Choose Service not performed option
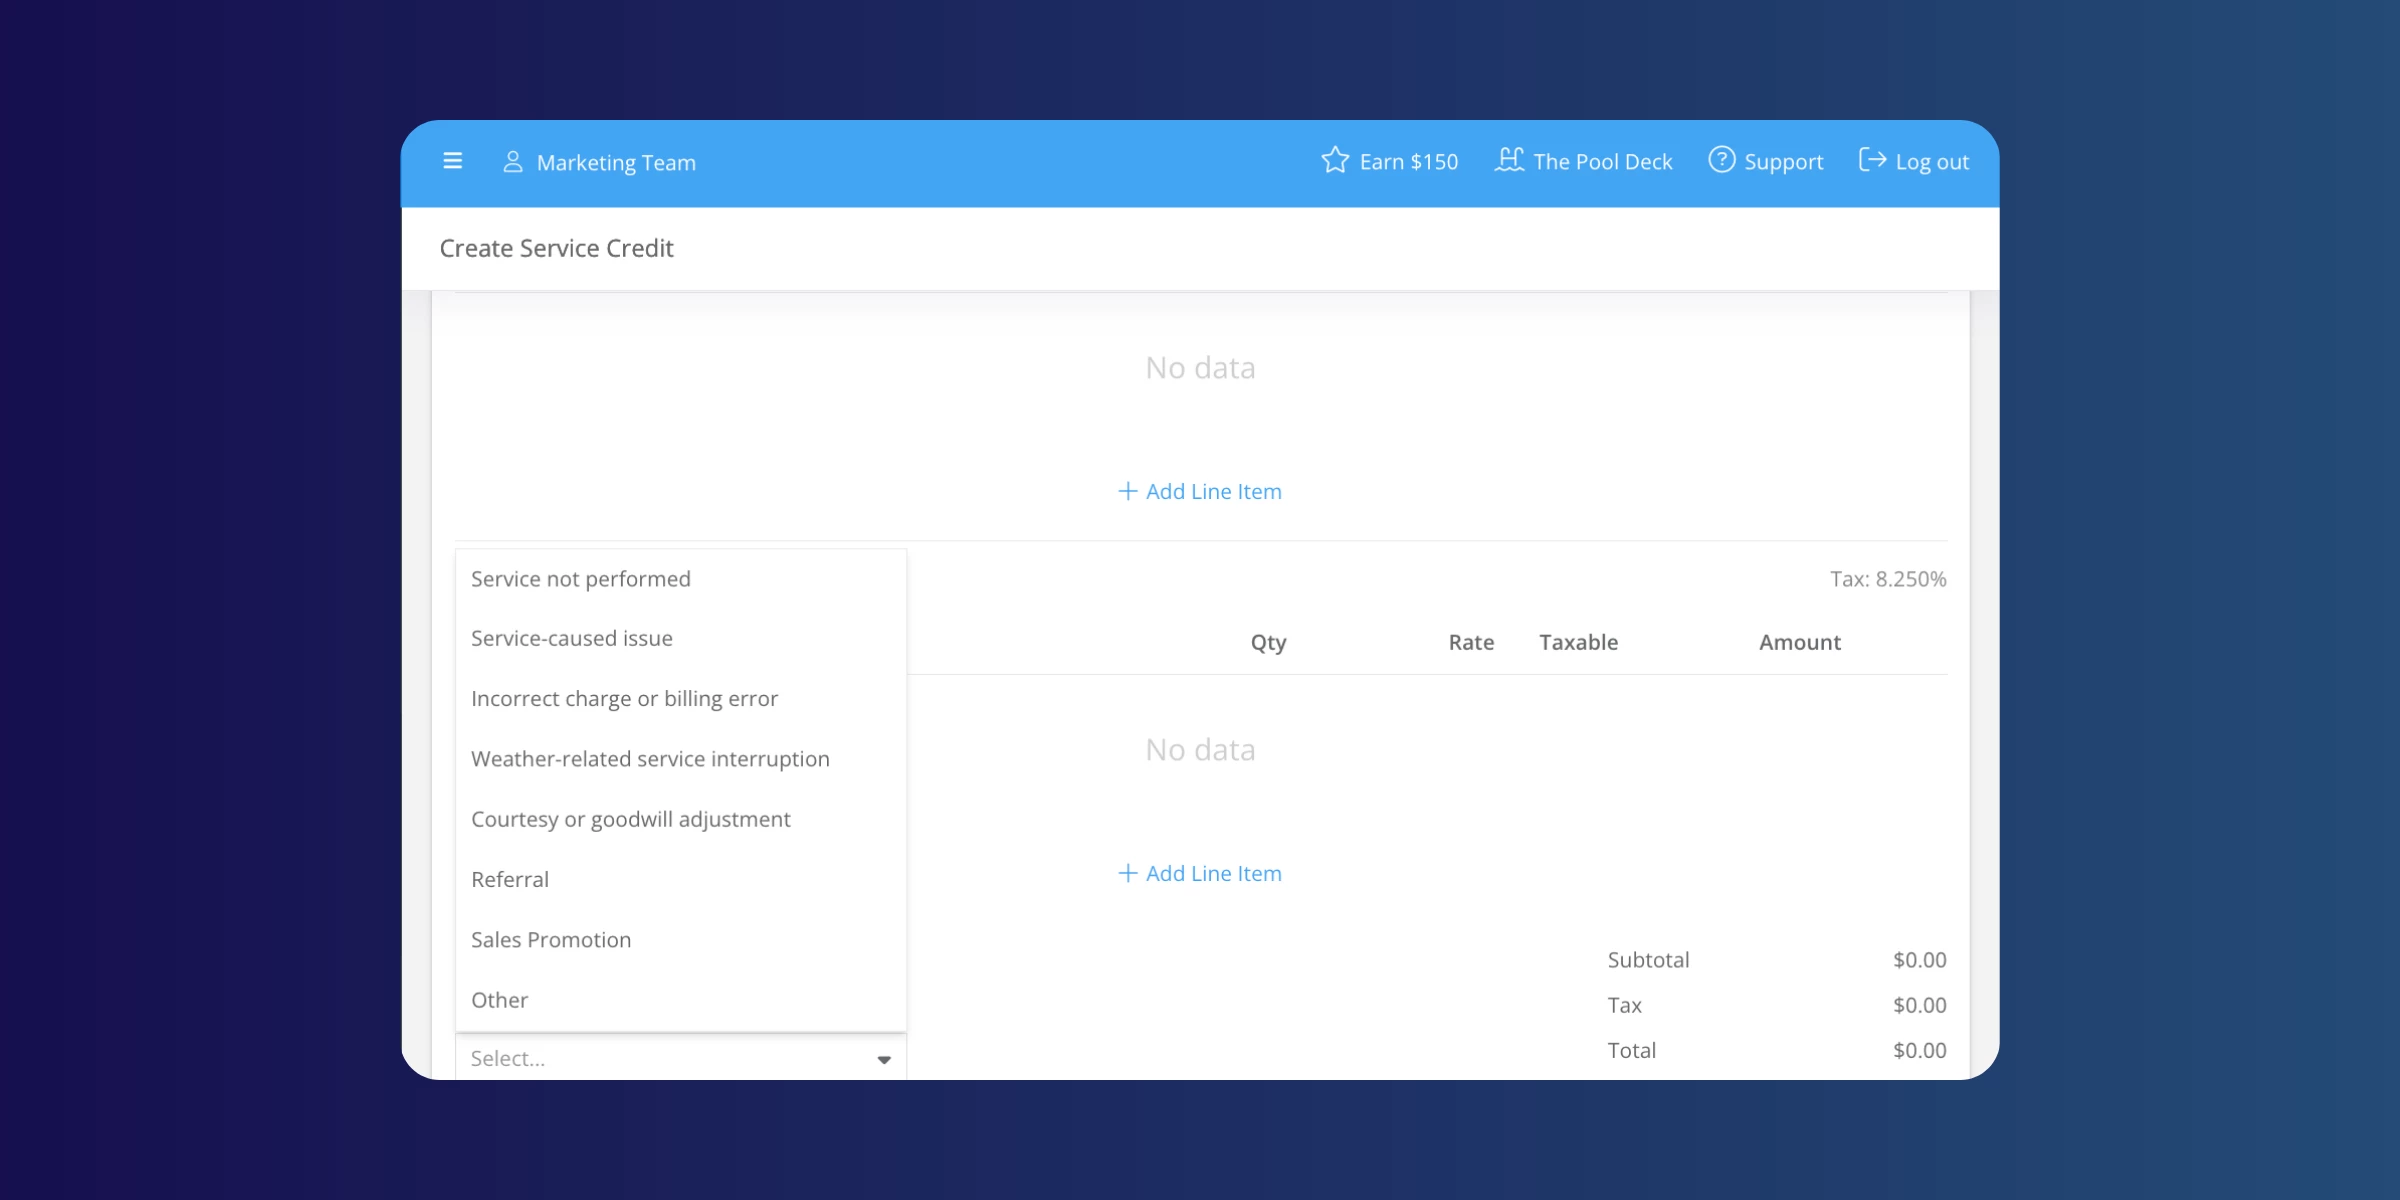The width and height of the screenshot is (2400, 1200). 581,579
